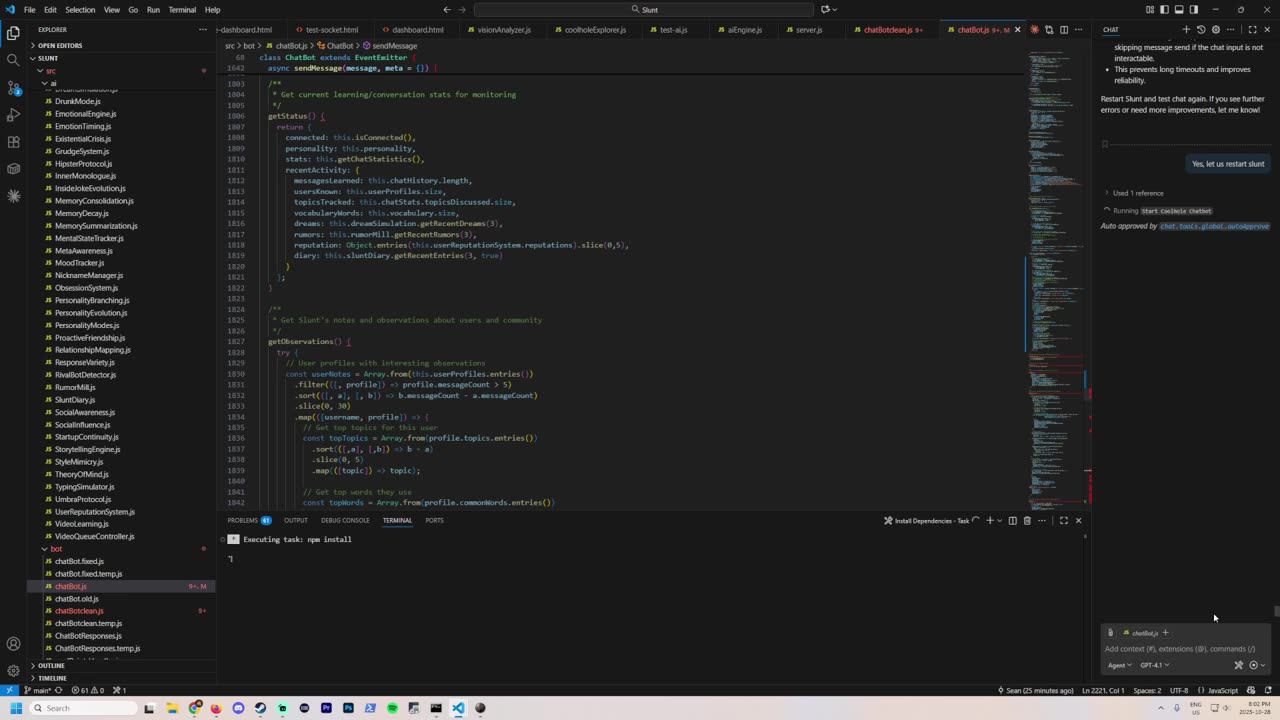Switch to the server.js tab
The height and width of the screenshot is (720, 1280).
808,30
